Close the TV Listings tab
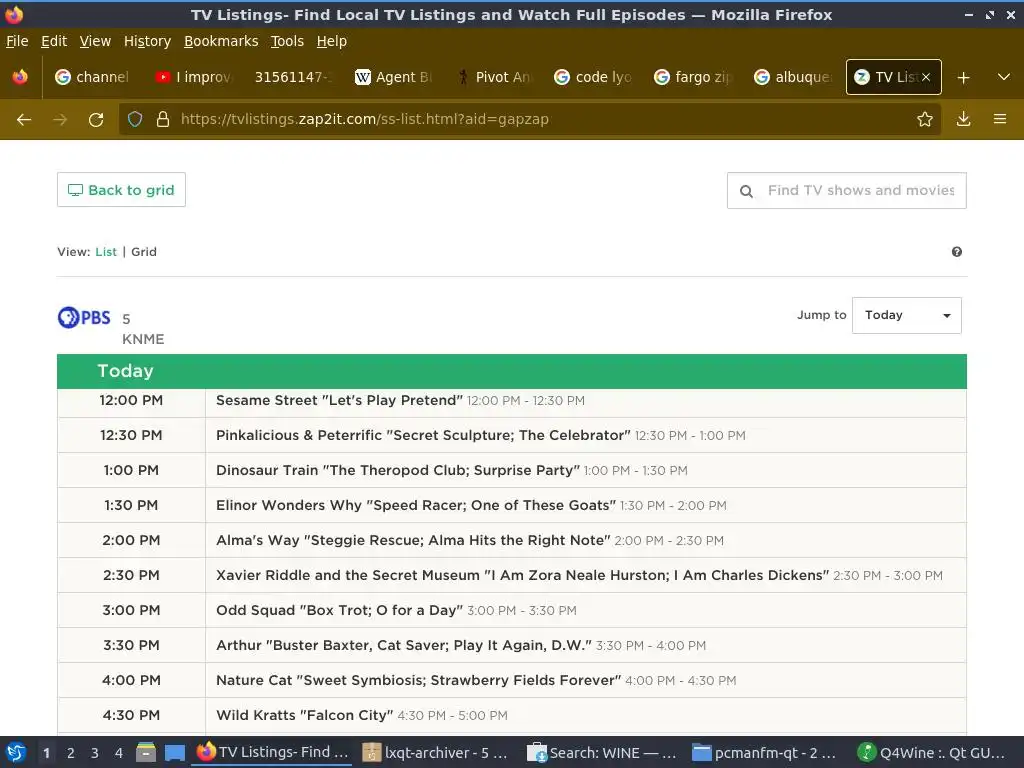1024x768 pixels. [x=926, y=77]
